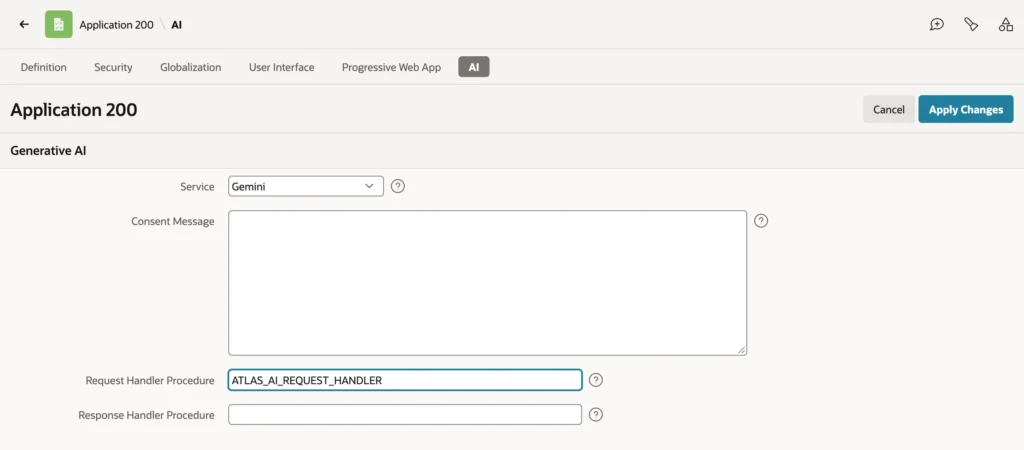Image resolution: width=1024 pixels, height=450 pixels.
Task: Click the Response Handler Procedure label
Action: pyautogui.click(x=146, y=415)
